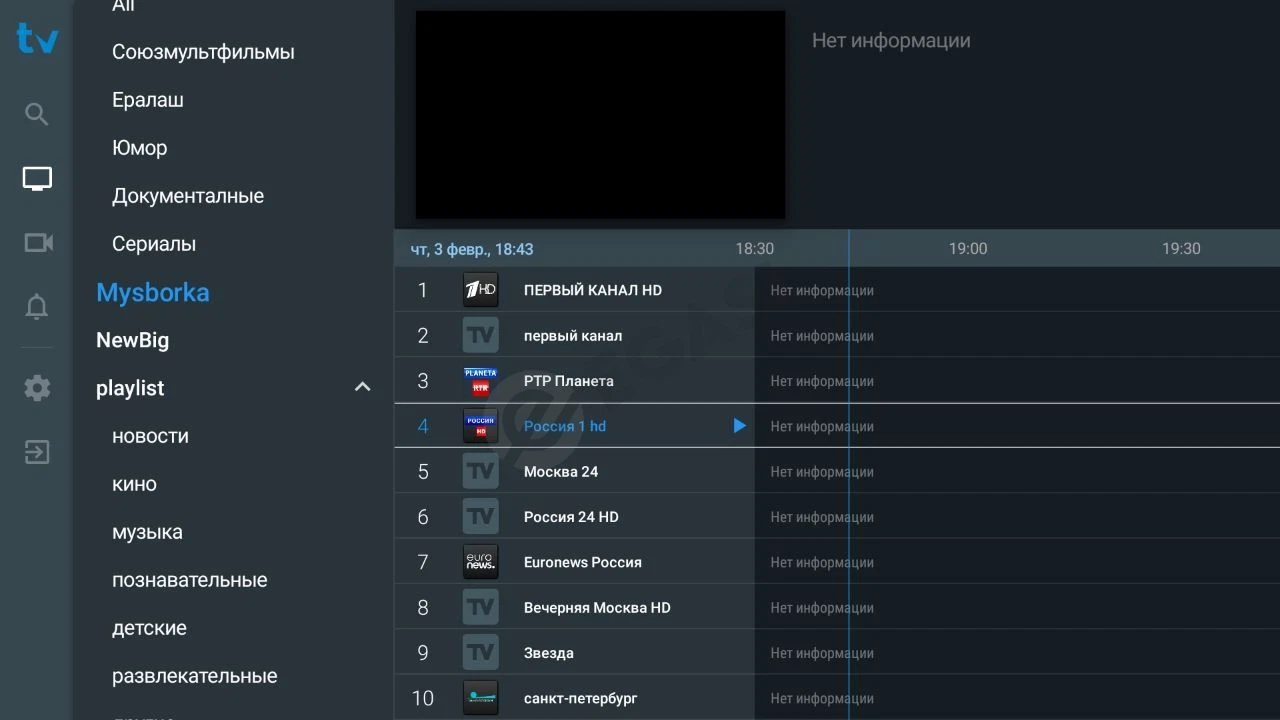Click the exit/logout icon in sidebar
Viewport: 1280px width, 720px height.
point(37,453)
